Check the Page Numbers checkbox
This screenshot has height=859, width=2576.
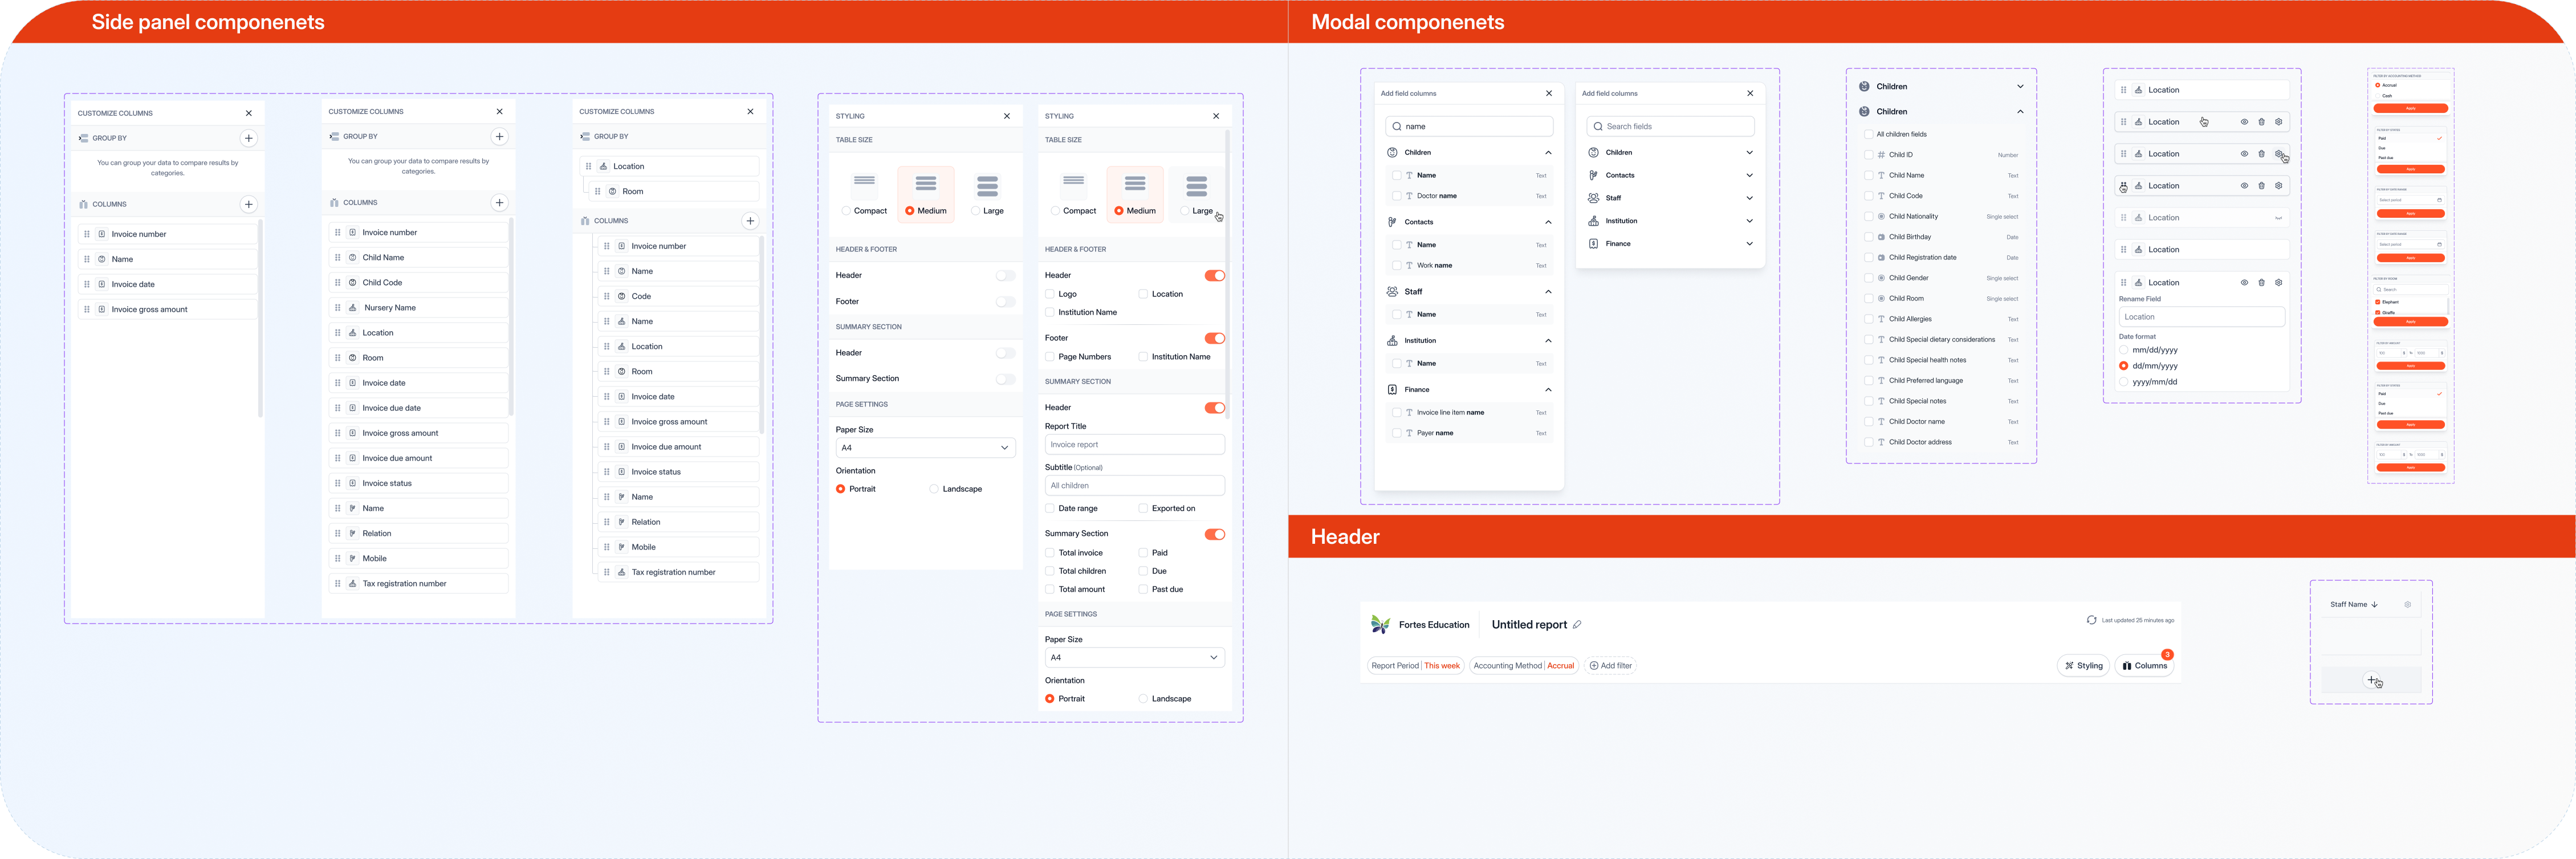pyautogui.click(x=1050, y=357)
